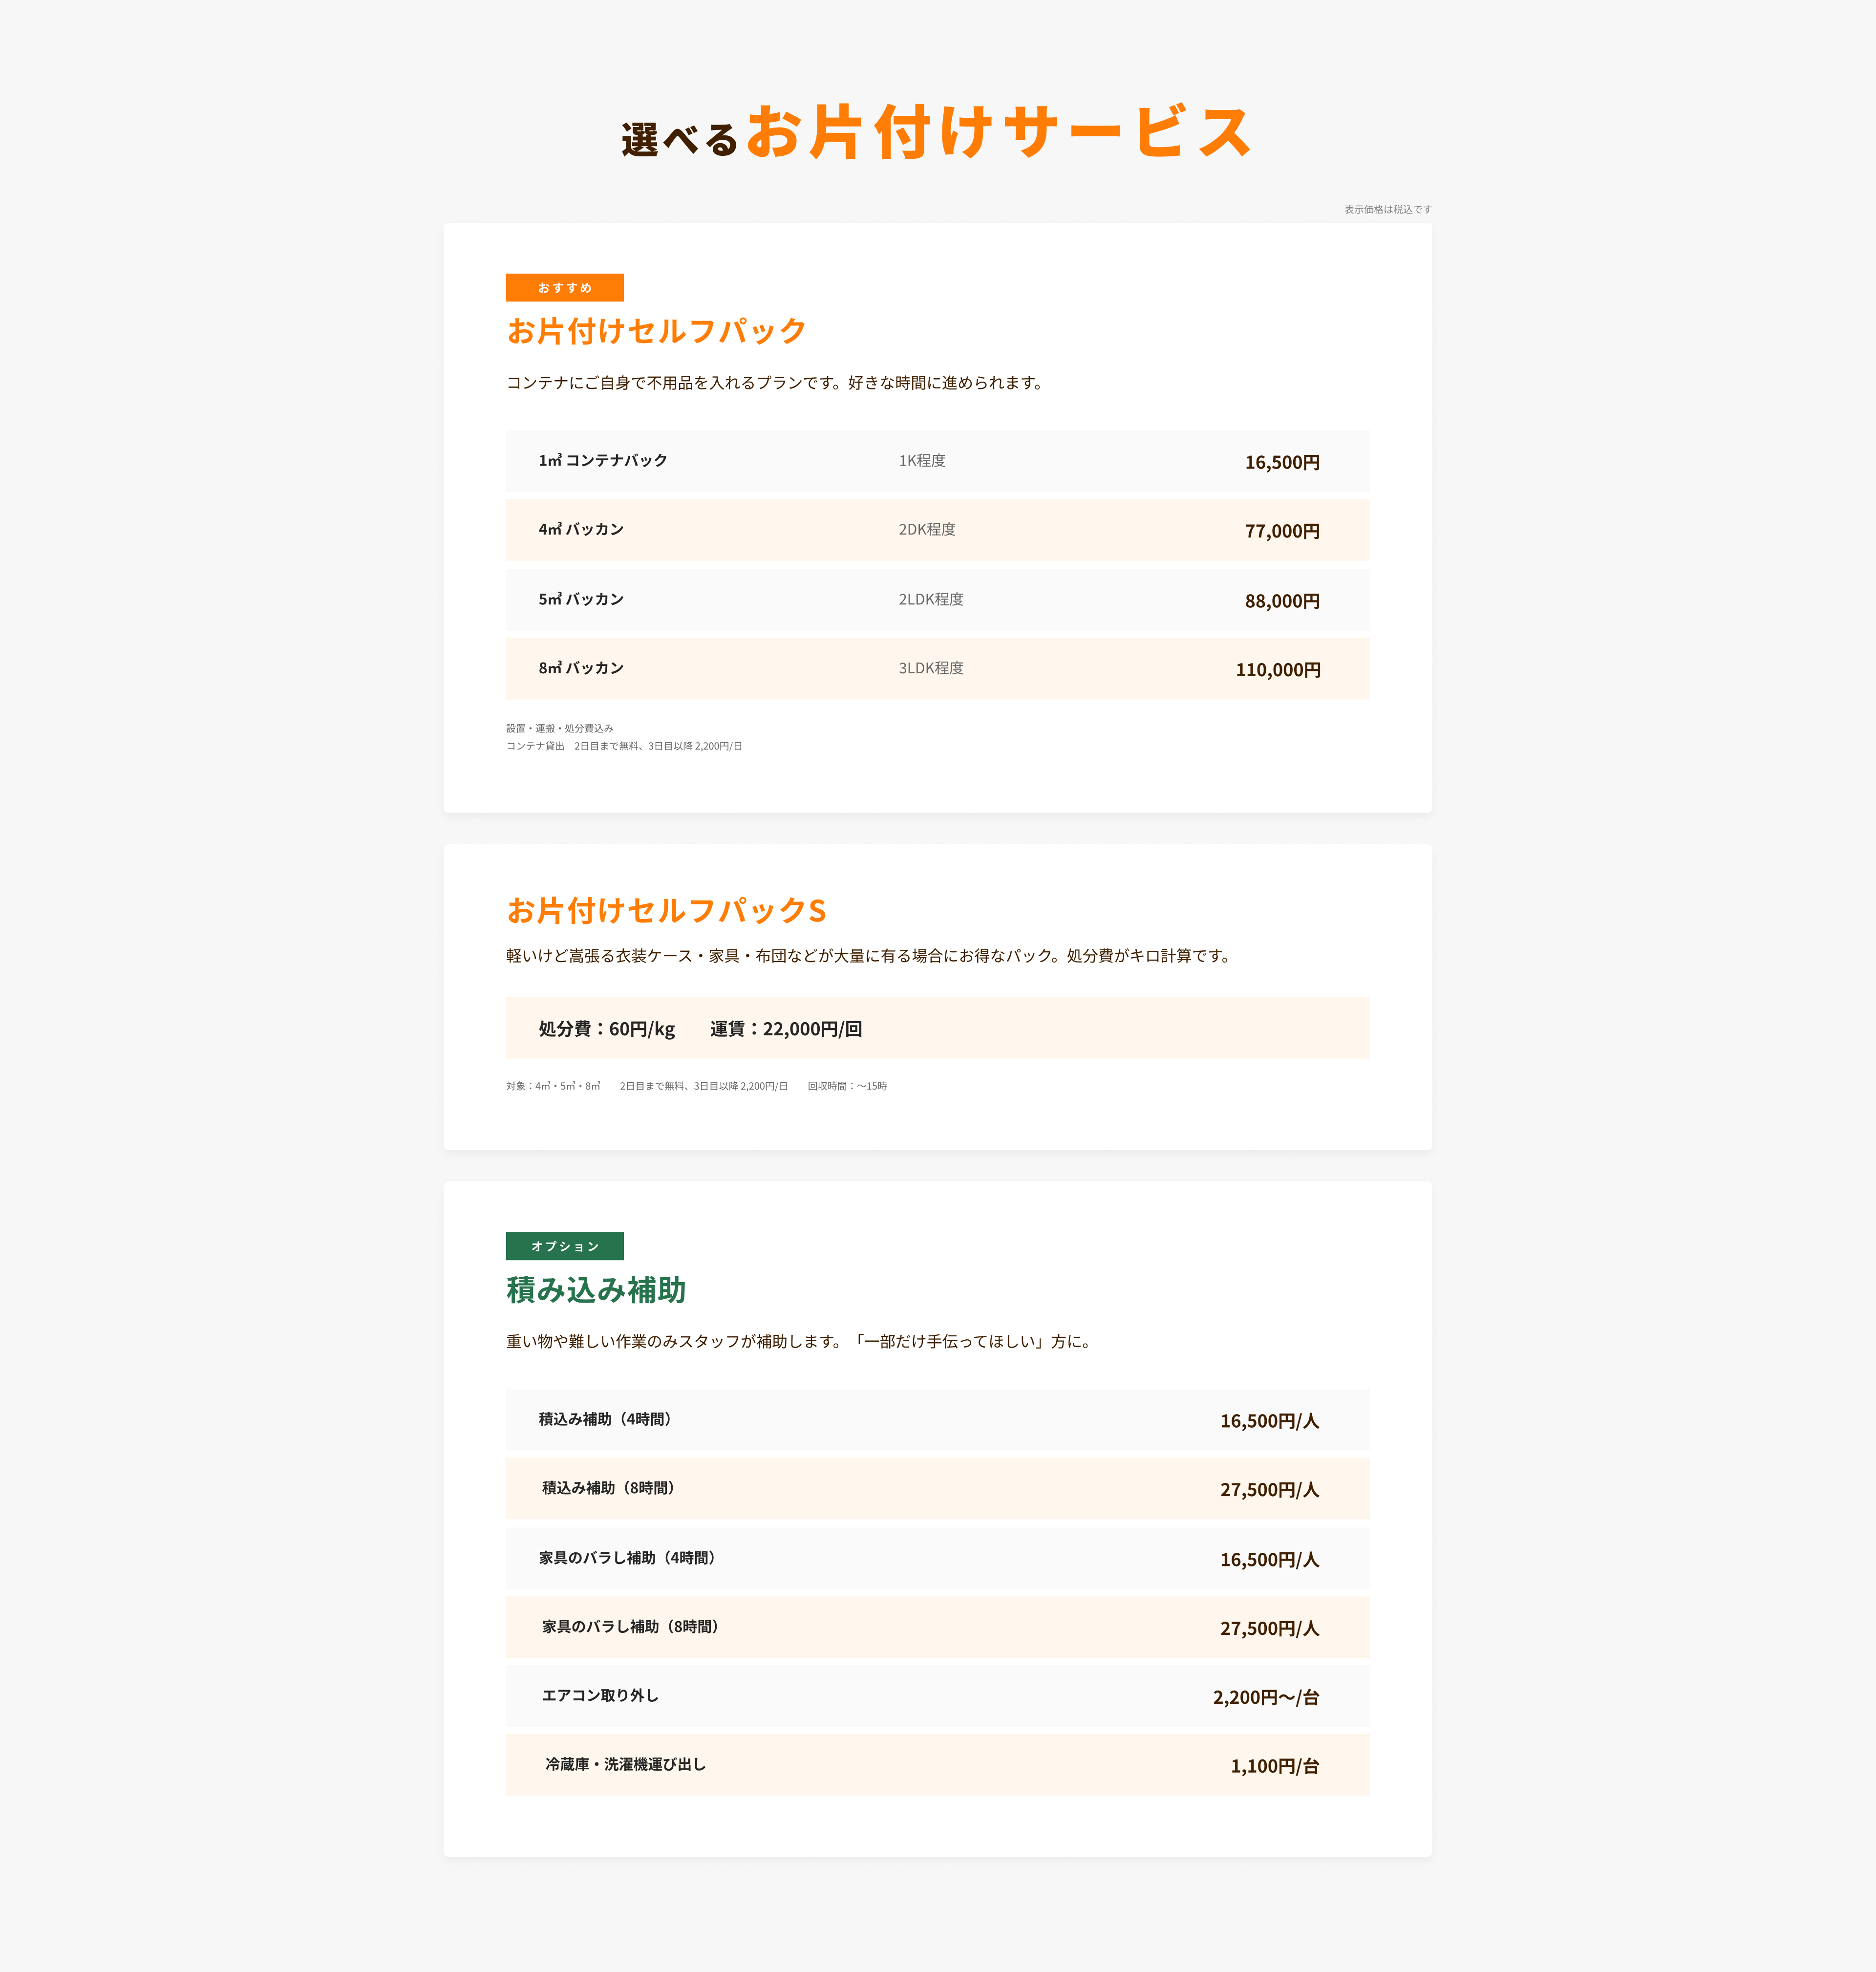Click the 2LDK程度 cell
The image size is (1876, 1972).
(x=930, y=599)
